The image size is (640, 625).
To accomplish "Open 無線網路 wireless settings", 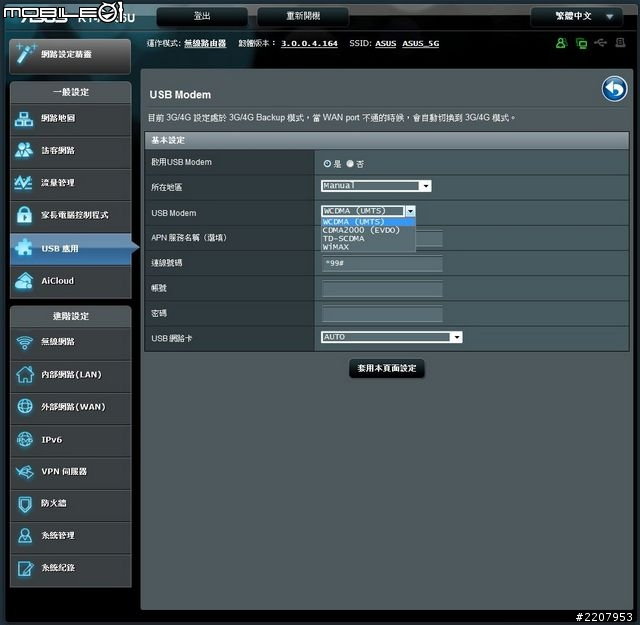I will (x=70, y=343).
